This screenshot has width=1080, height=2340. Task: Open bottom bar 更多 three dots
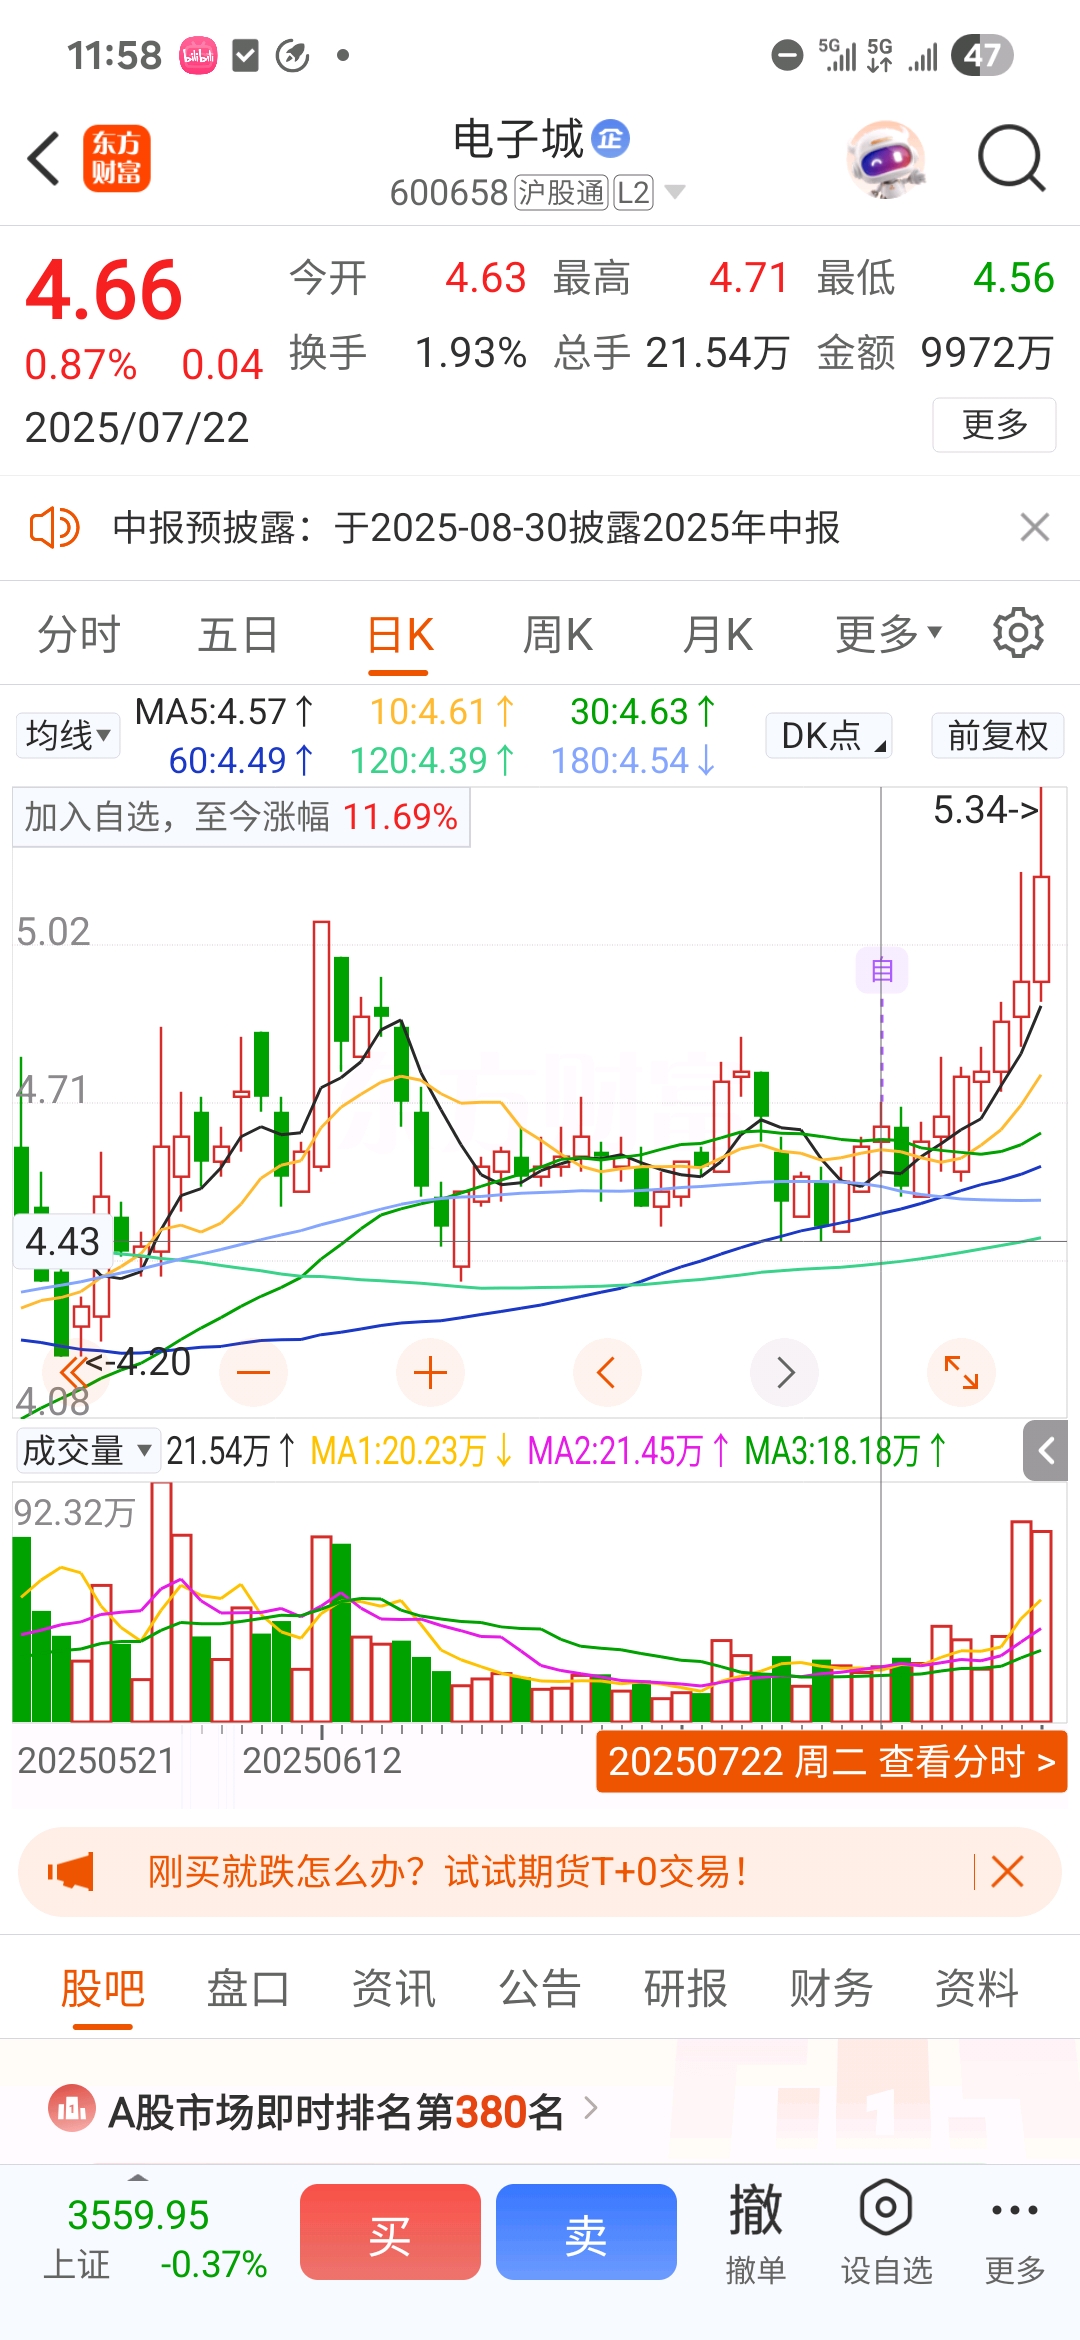tap(1014, 2233)
